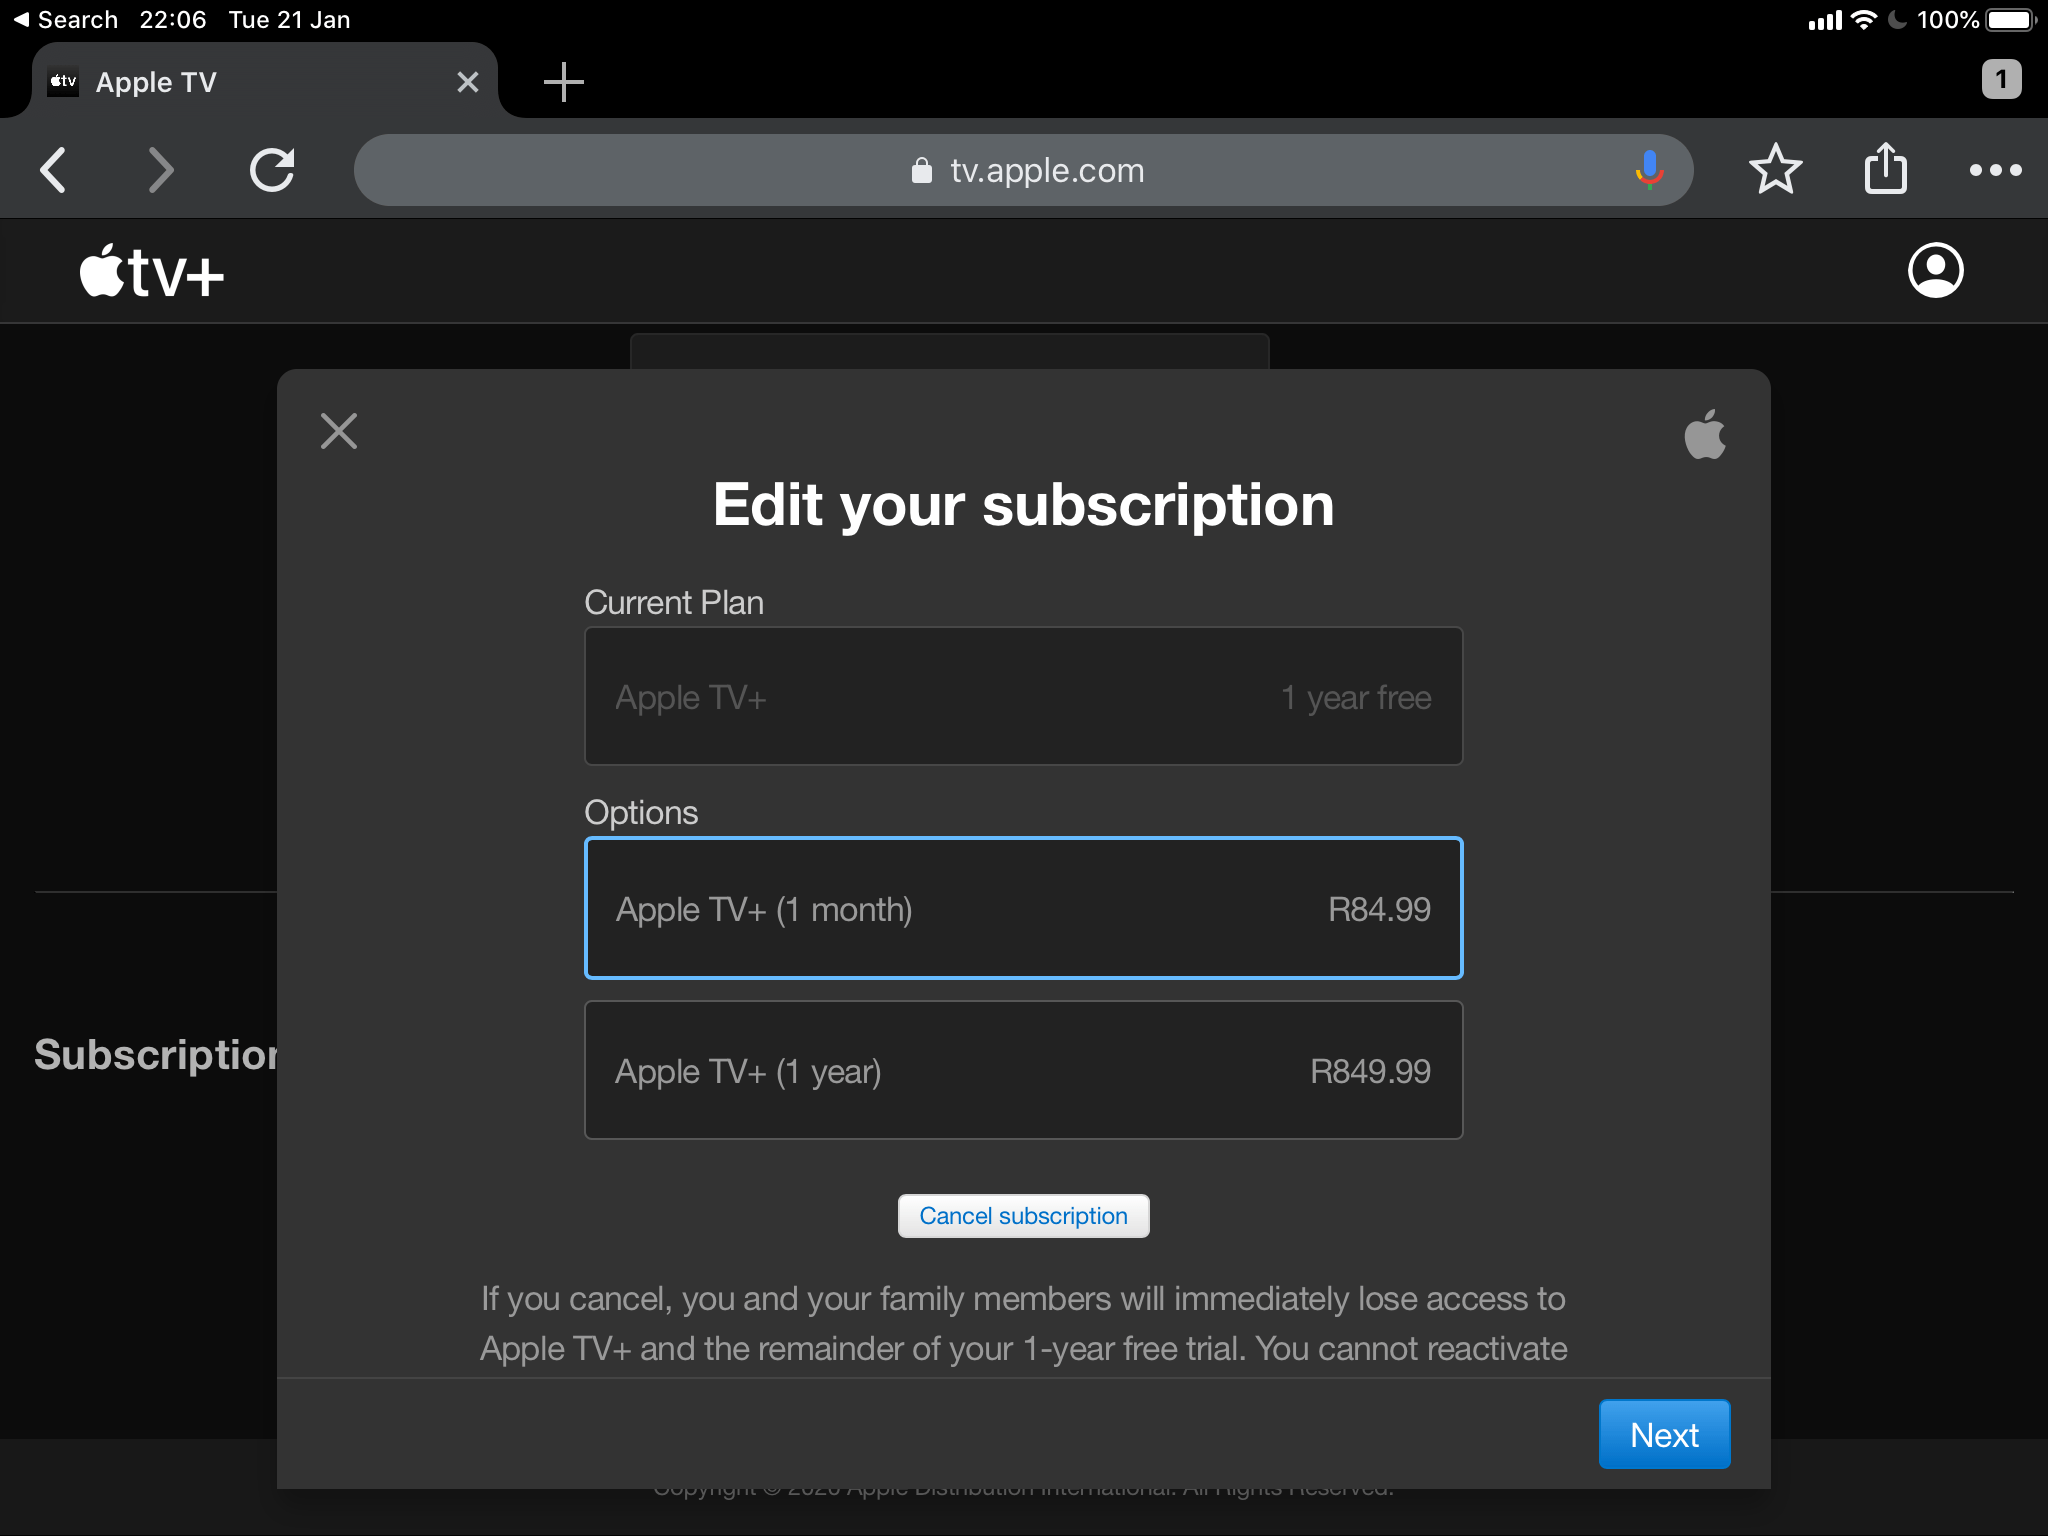Tap the Wi-Fi status icon
Screen dimensions: 2048x1536
pyautogui.click(x=1864, y=20)
